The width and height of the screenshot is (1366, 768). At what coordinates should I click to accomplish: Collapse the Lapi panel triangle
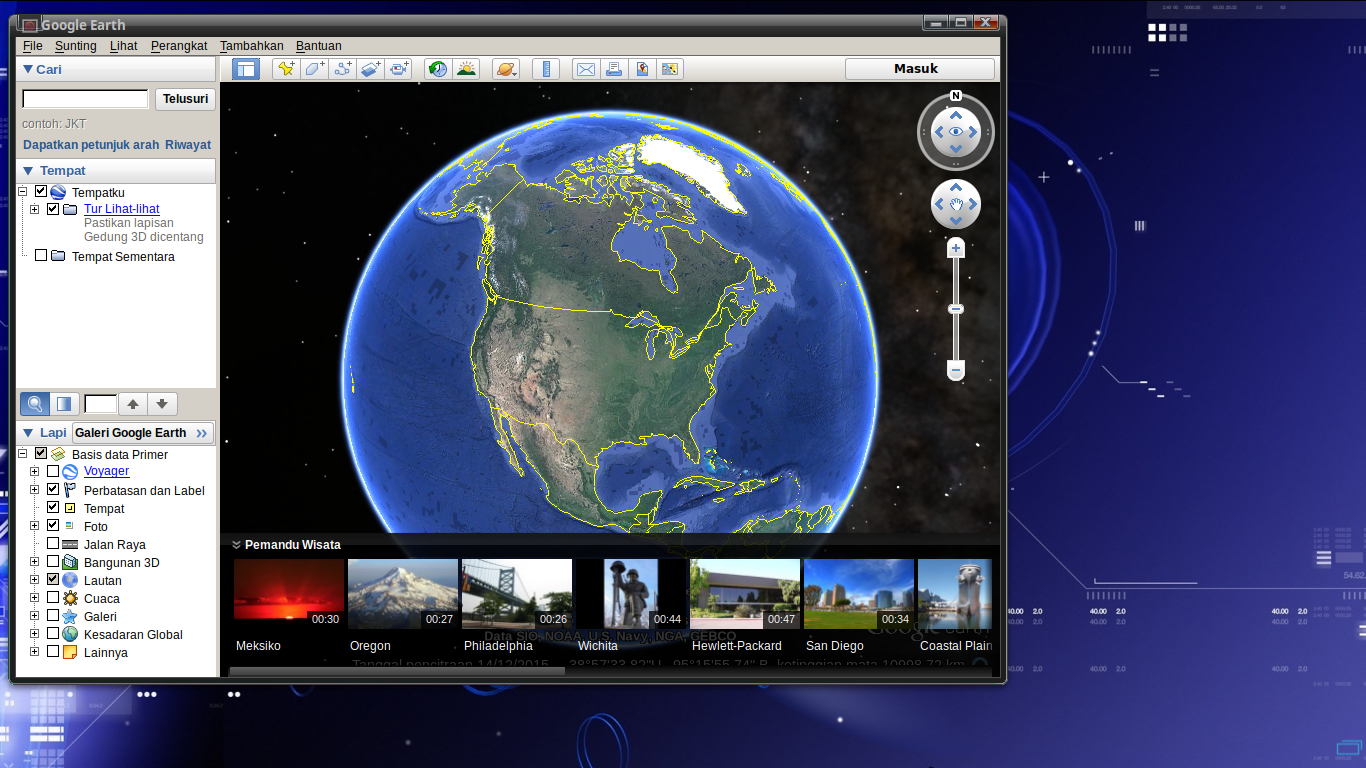tap(28, 433)
